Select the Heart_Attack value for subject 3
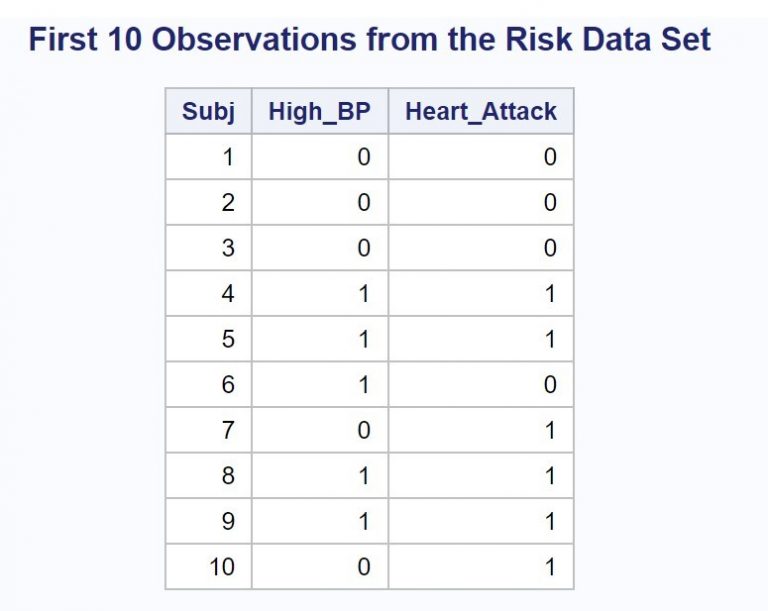Image resolution: width=768 pixels, height=611 pixels. click(x=550, y=248)
